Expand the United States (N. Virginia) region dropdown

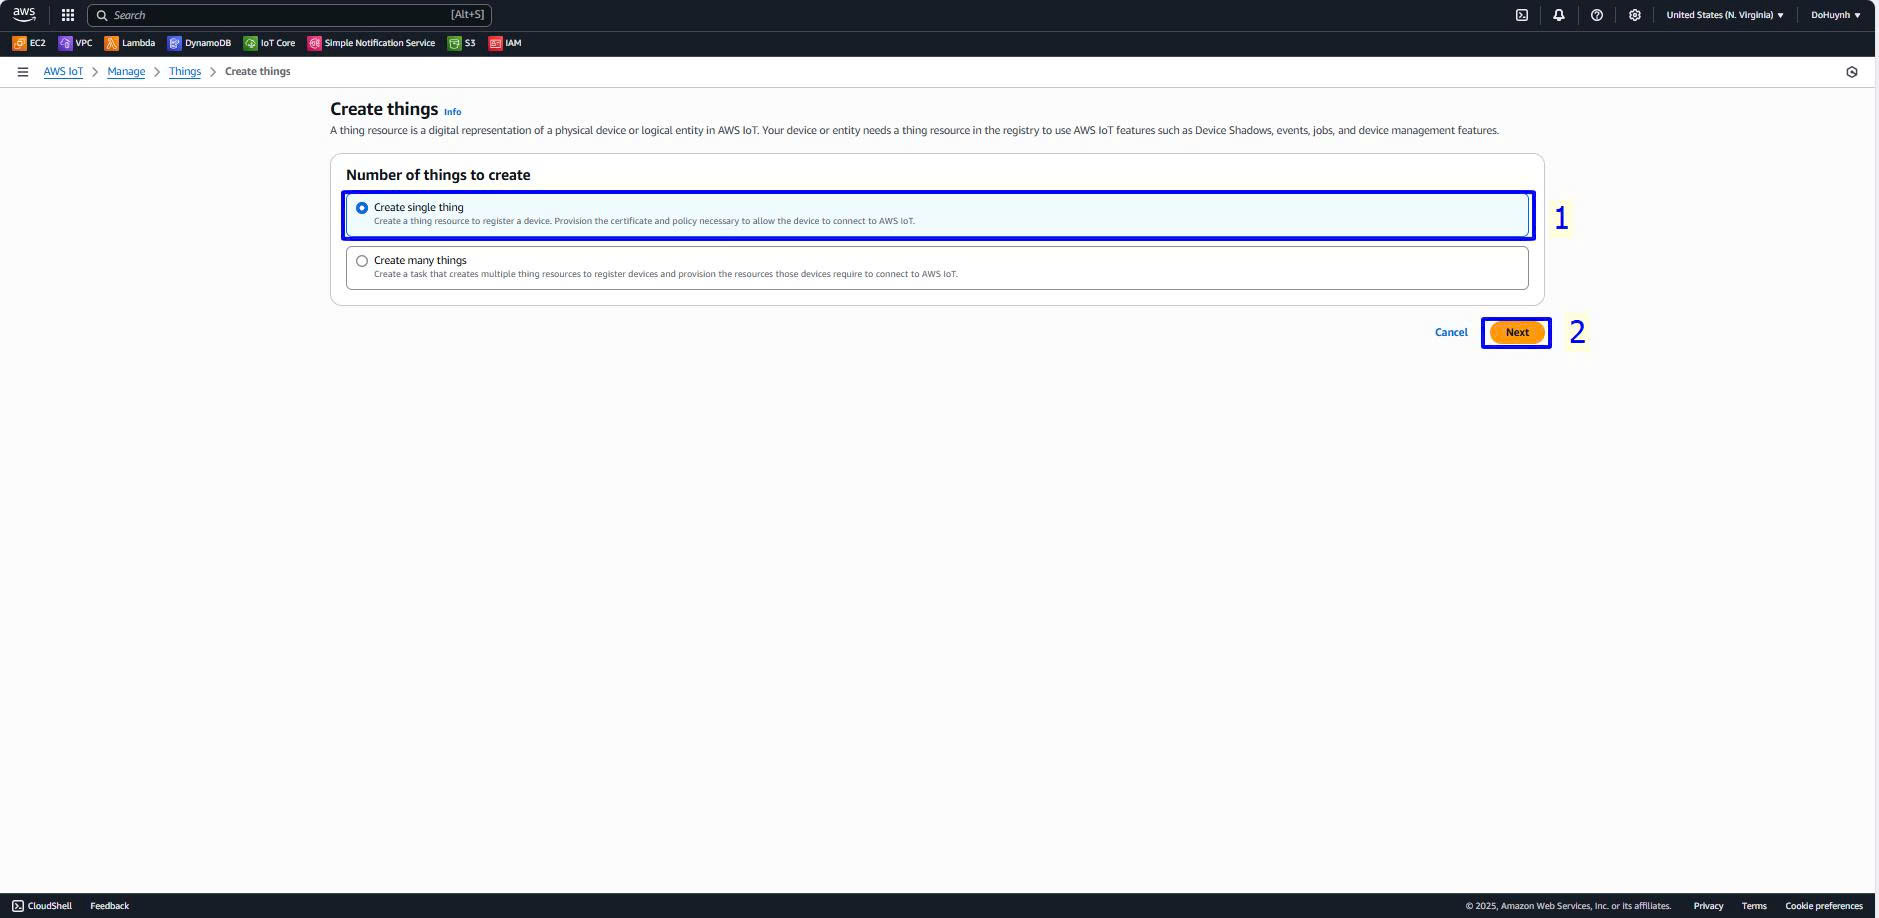point(1724,15)
